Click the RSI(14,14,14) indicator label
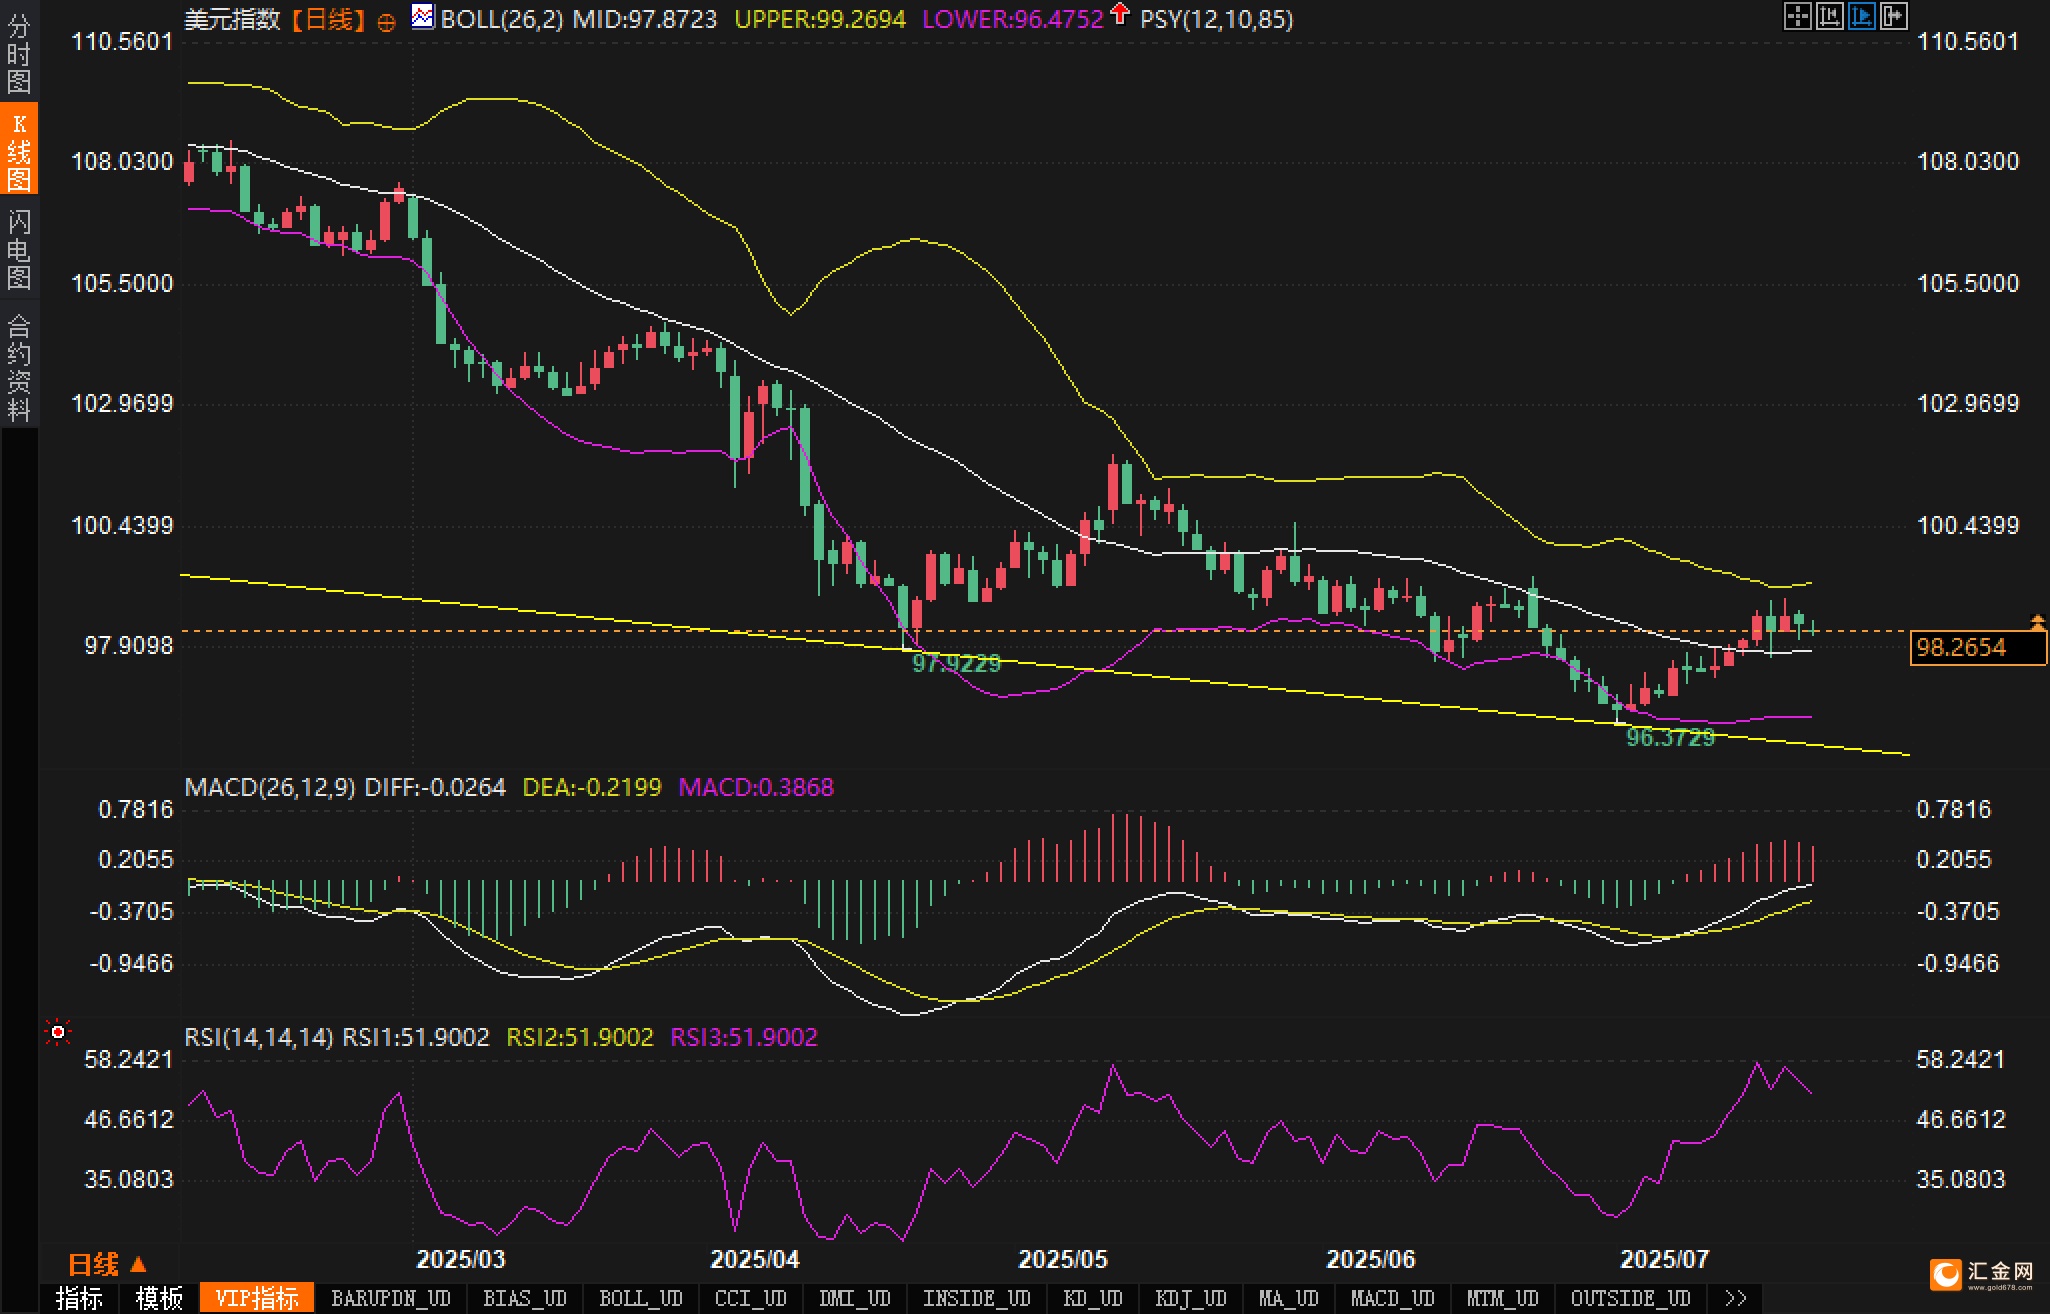The width and height of the screenshot is (2050, 1314). tap(259, 1037)
